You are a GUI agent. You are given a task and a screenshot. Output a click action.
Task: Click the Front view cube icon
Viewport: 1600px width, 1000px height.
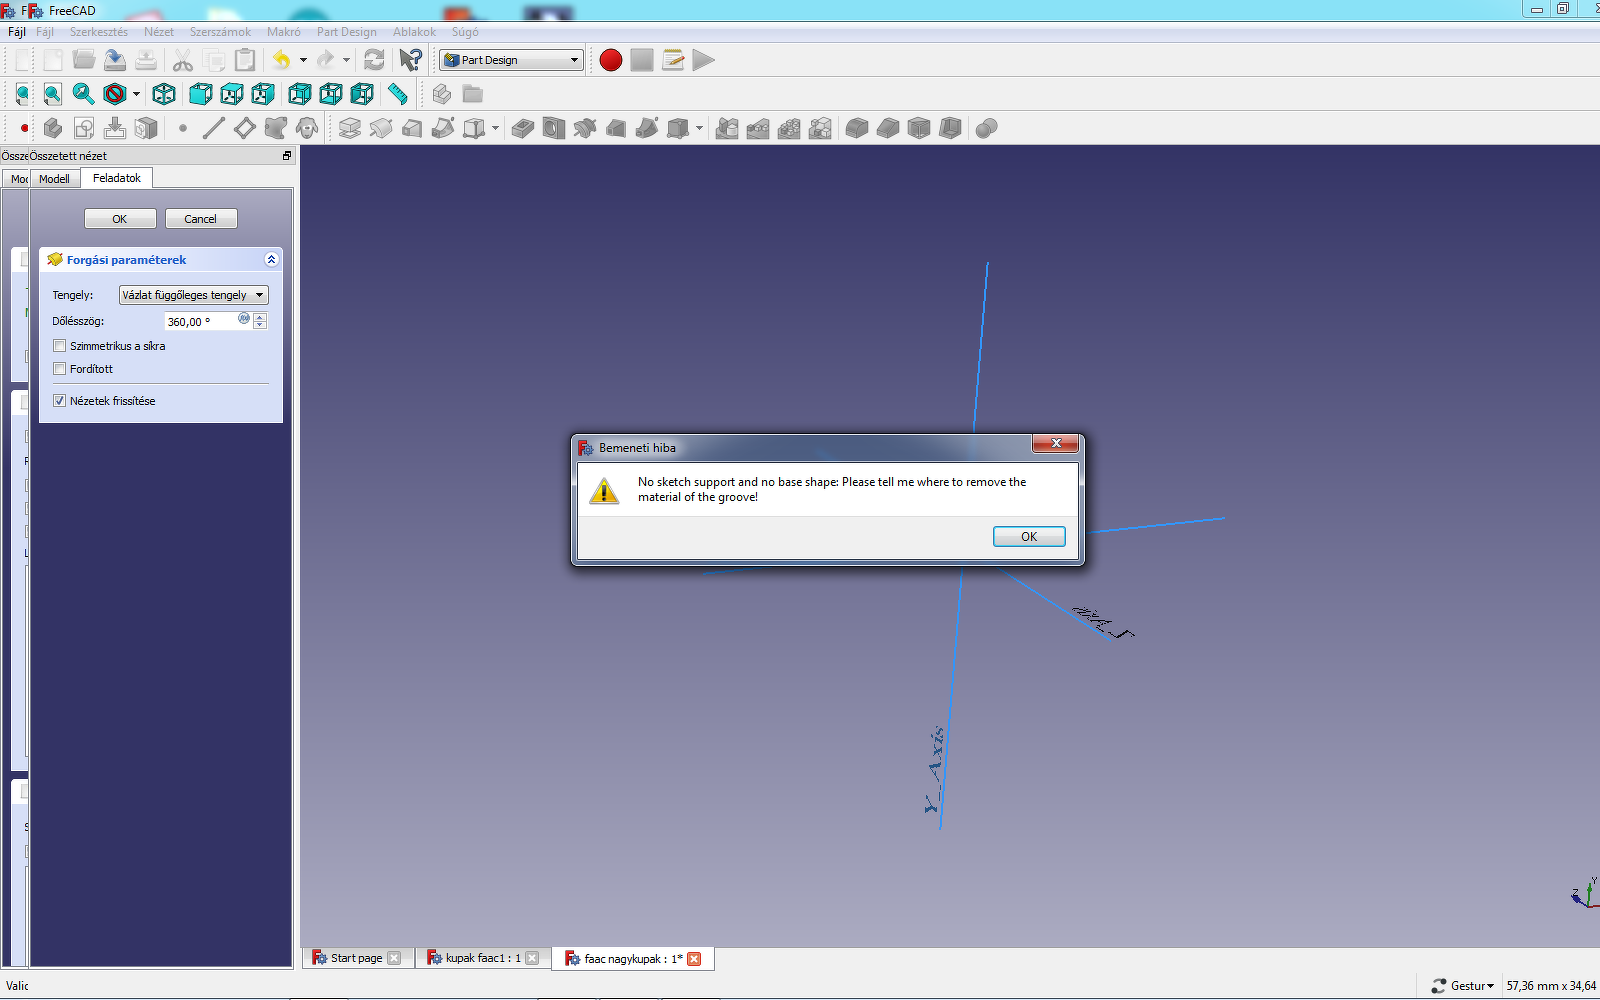(x=201, y=94)
